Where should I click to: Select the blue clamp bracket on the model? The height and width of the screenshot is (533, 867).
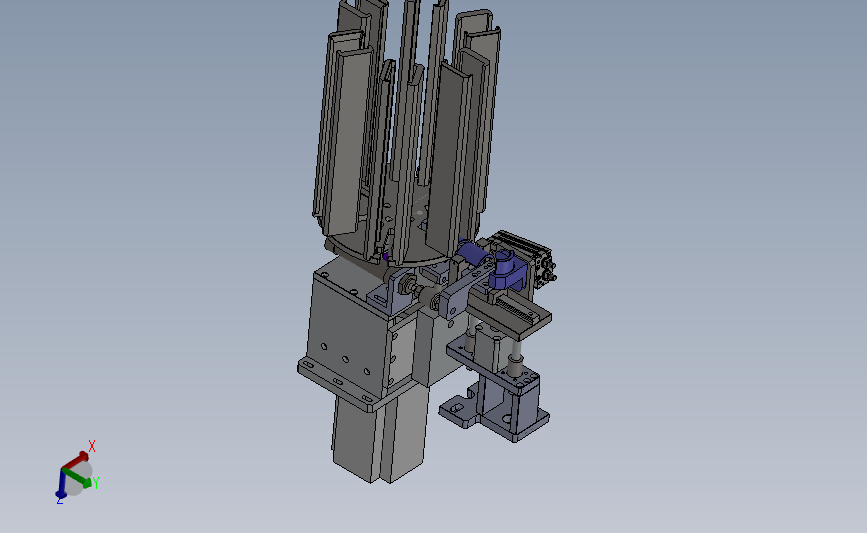pyautogui.click(x=507, y=269)
